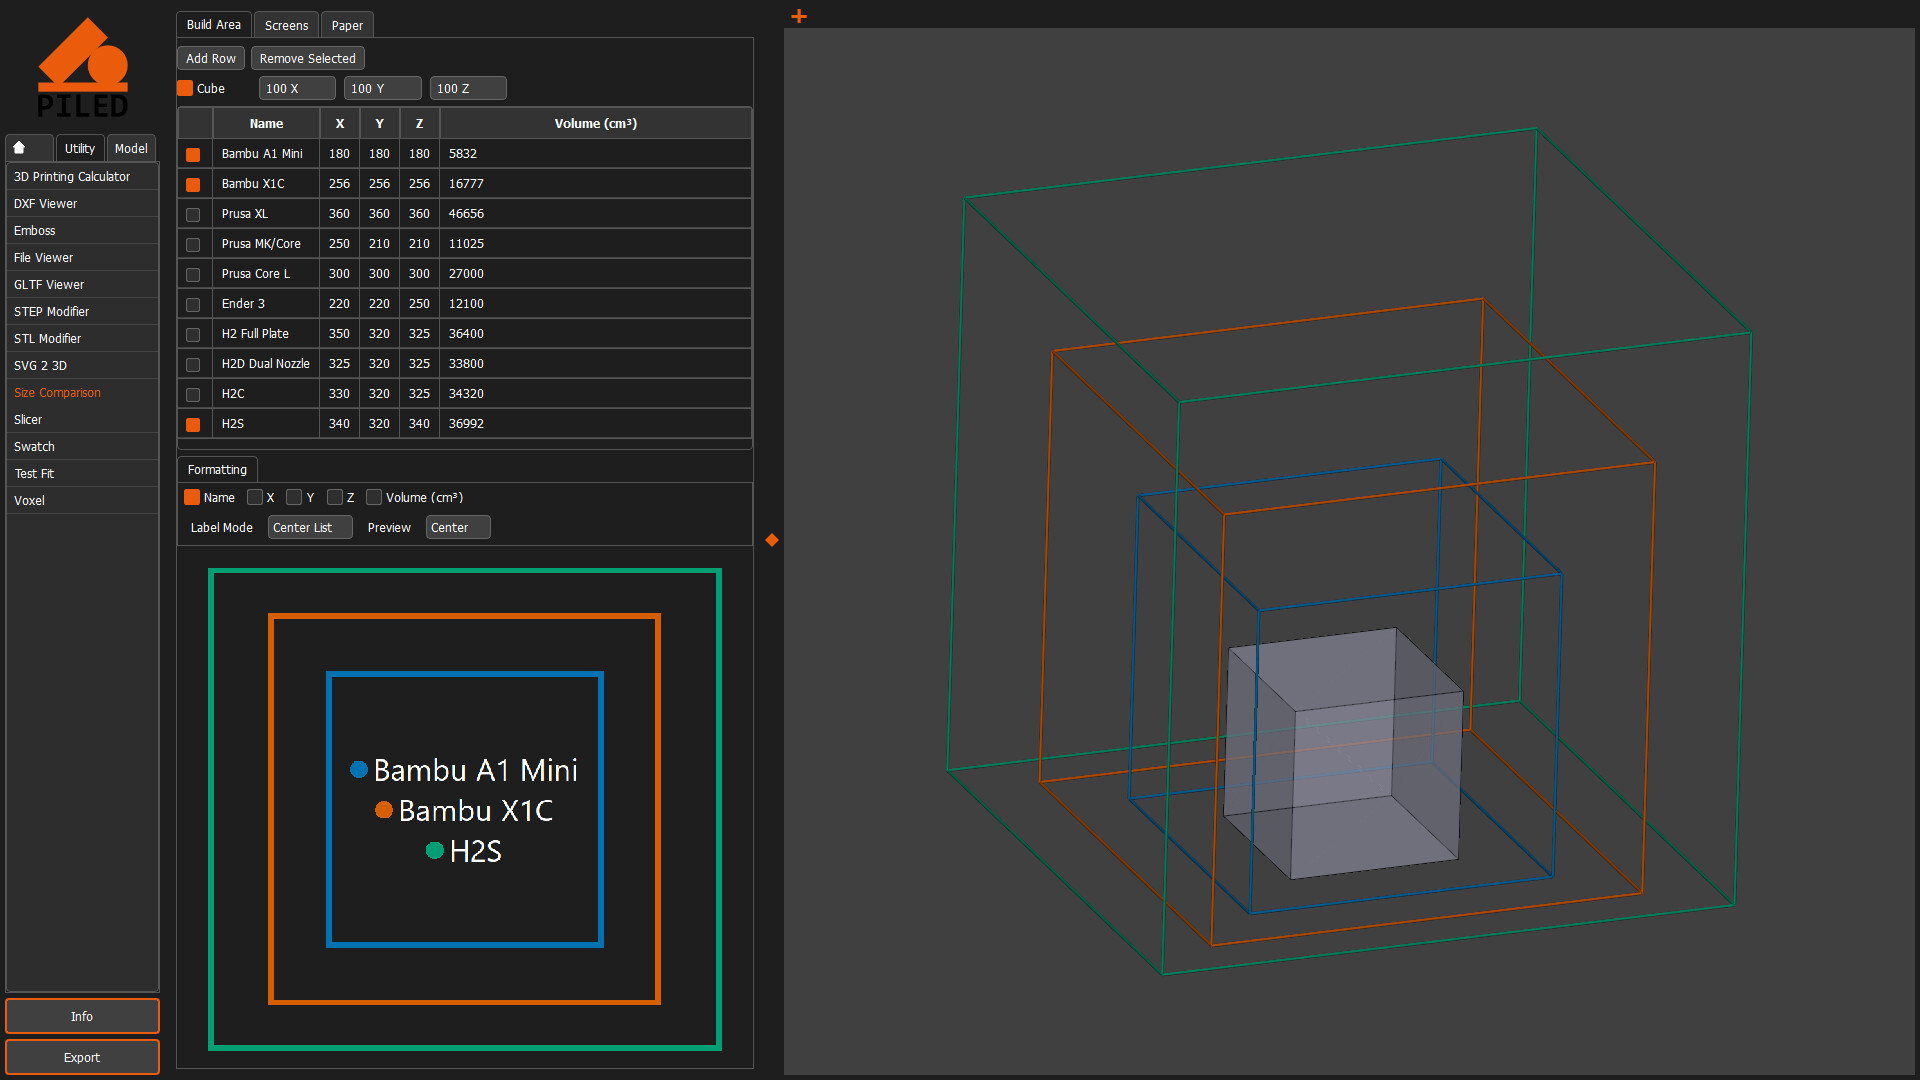The width and height of the screenshot is (1920, 1080).
Task: Switch to the Model tab
Action: (131, 147)
